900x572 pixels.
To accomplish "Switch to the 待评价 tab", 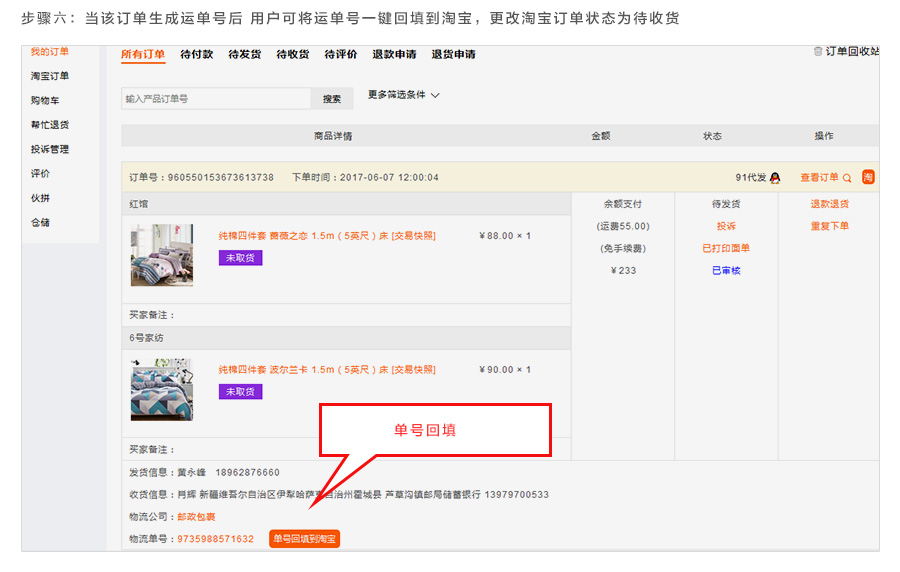I will (340, 55).
